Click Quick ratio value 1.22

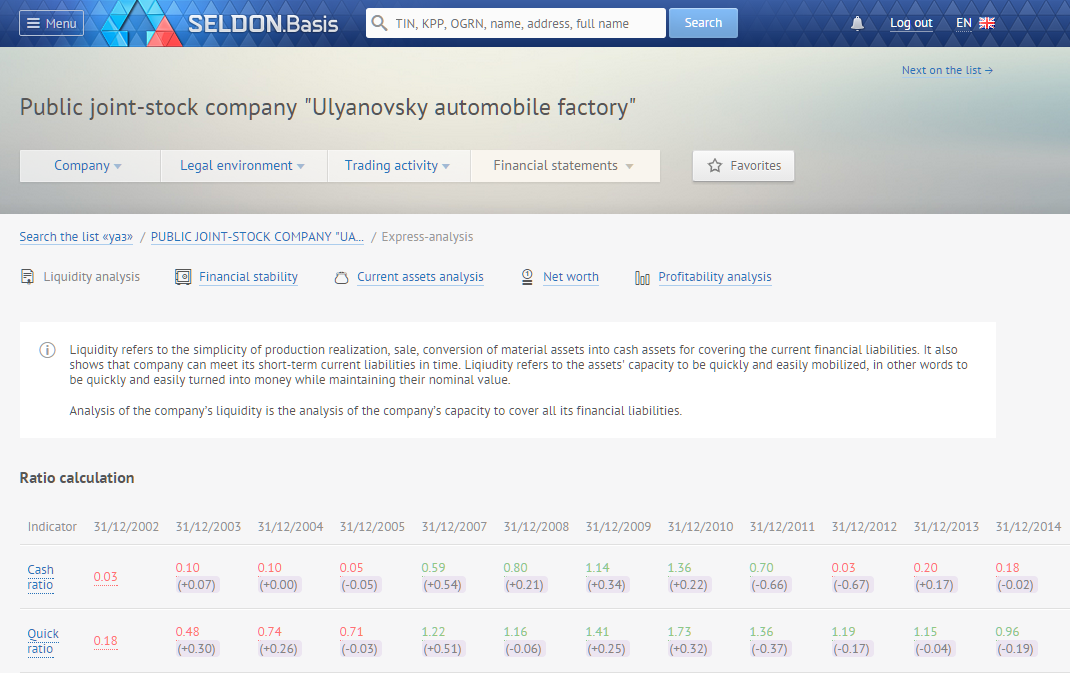coord(433,632)
